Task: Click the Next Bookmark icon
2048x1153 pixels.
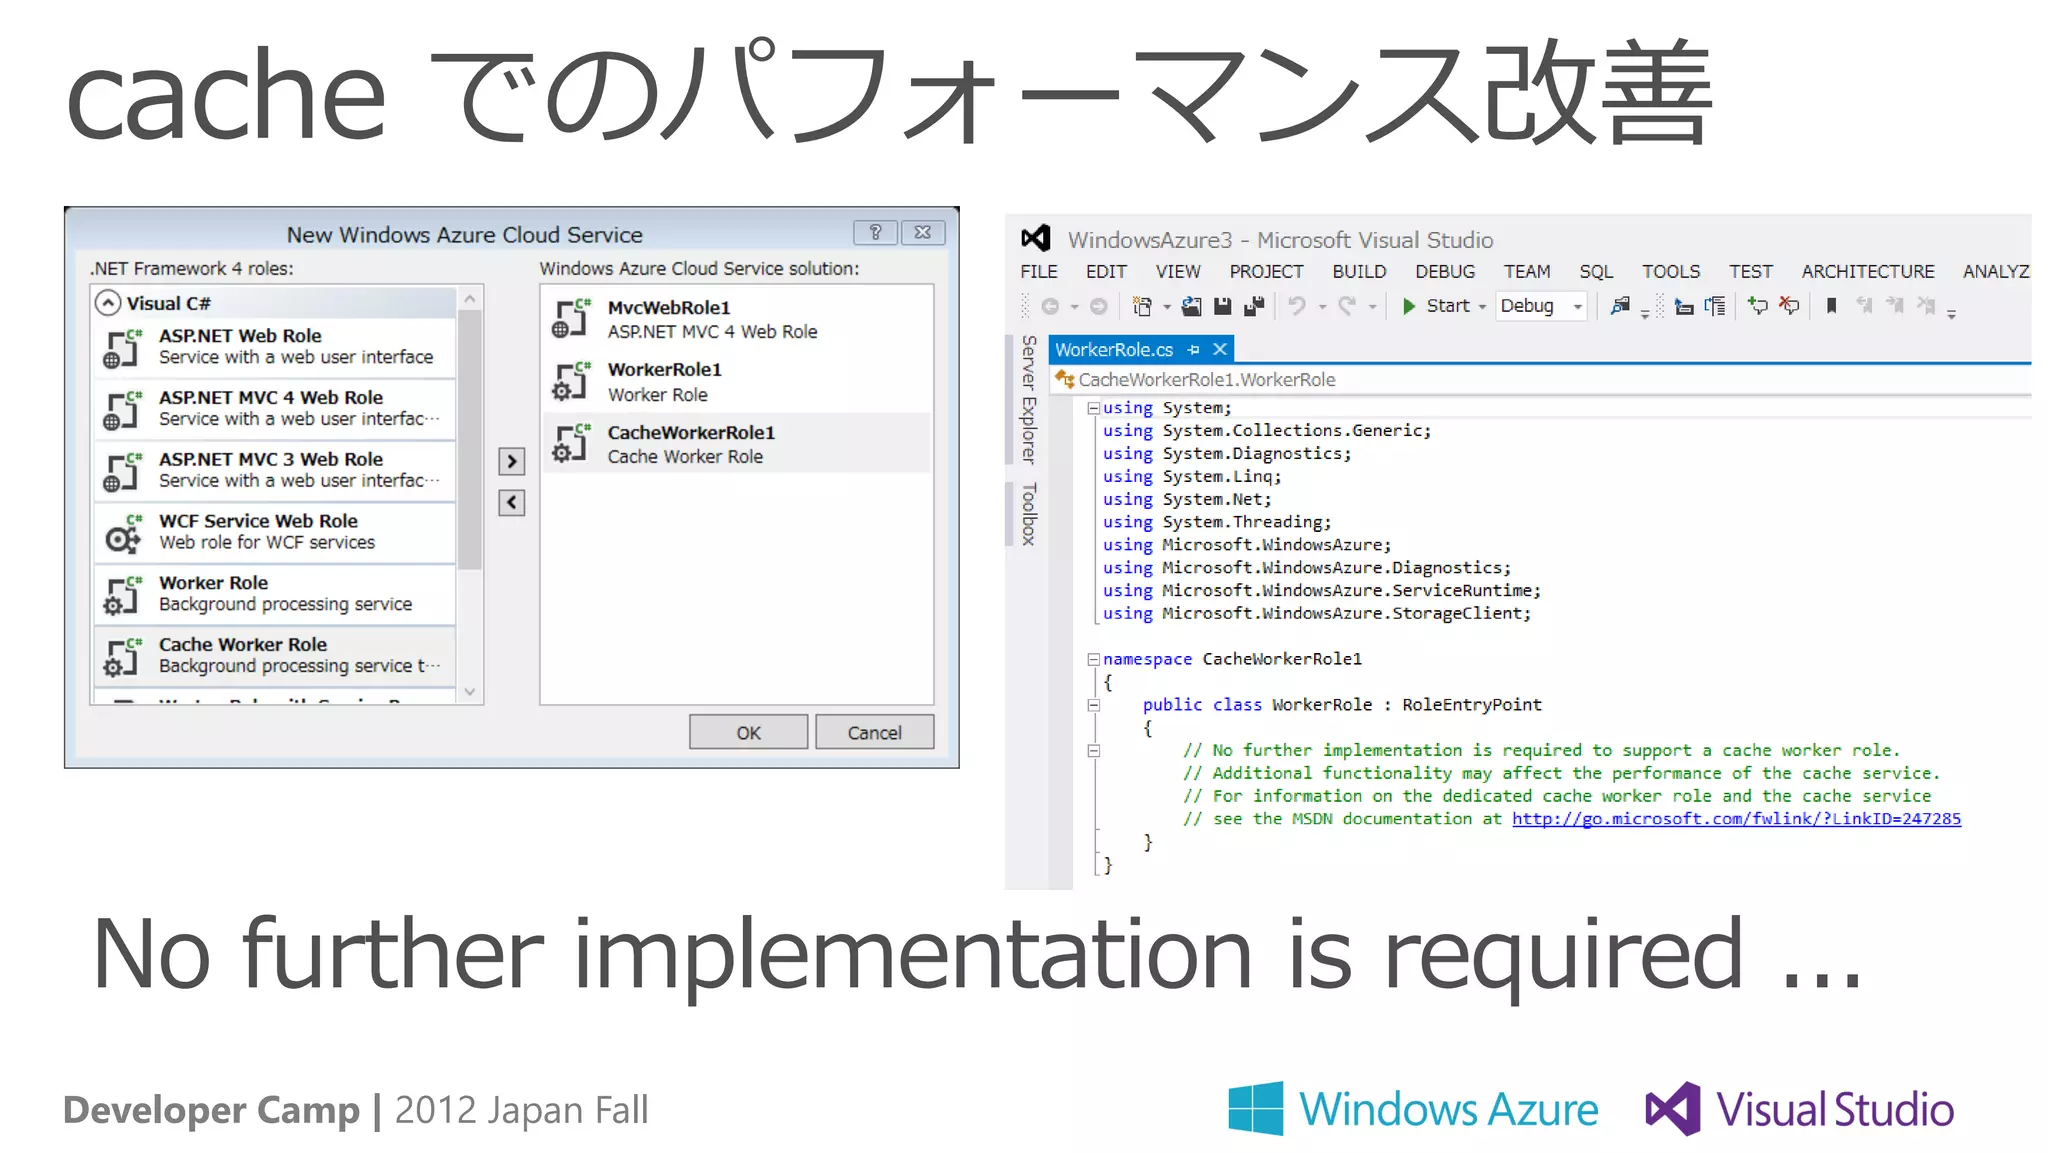Action: tap(1895, 306)
